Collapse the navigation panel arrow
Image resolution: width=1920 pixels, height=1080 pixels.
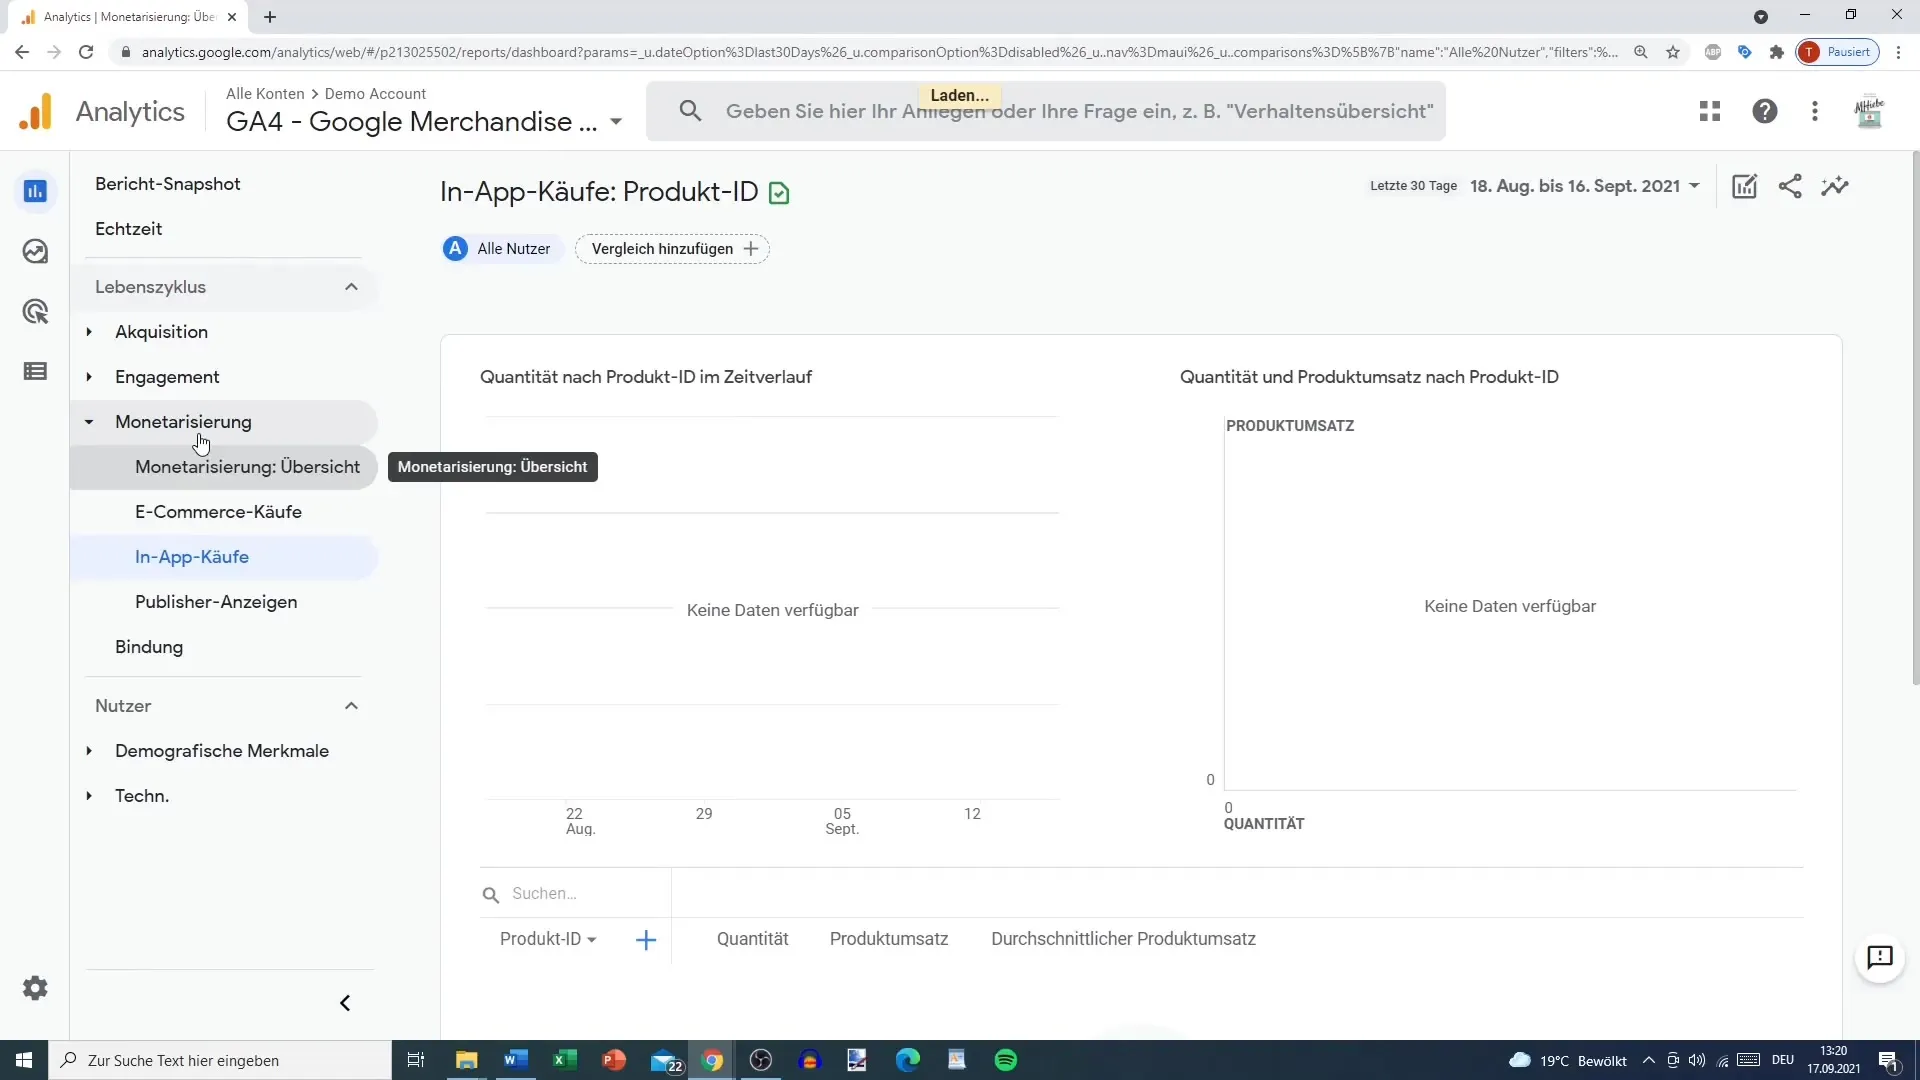[x=345, y=1003]
